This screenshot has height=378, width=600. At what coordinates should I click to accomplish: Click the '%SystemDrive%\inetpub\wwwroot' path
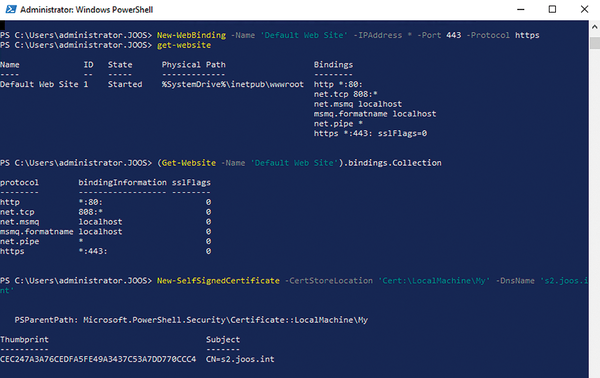pos(233,84)
